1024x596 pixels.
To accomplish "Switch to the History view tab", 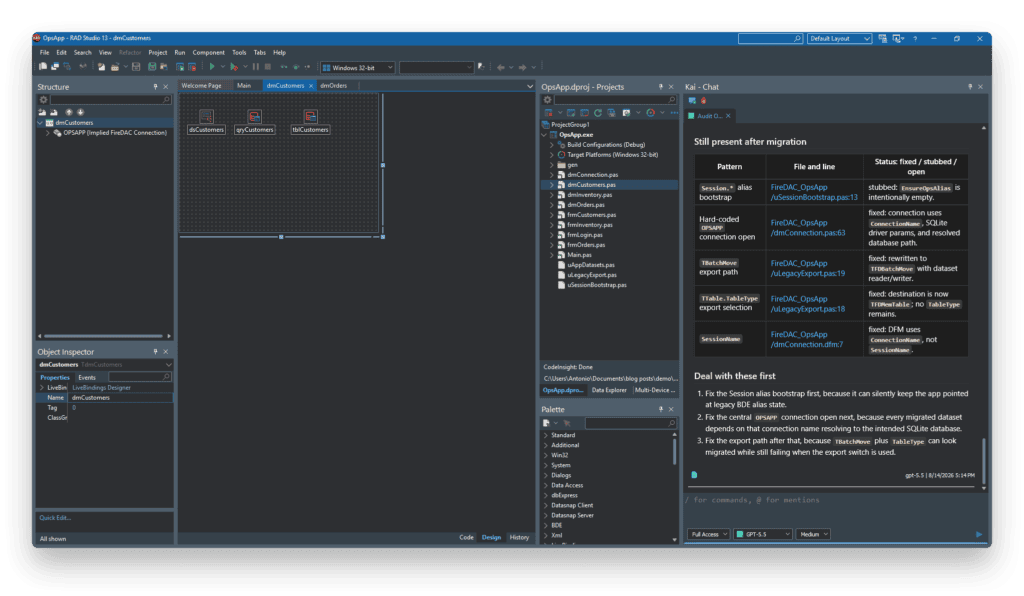I will tap(519, 537).
